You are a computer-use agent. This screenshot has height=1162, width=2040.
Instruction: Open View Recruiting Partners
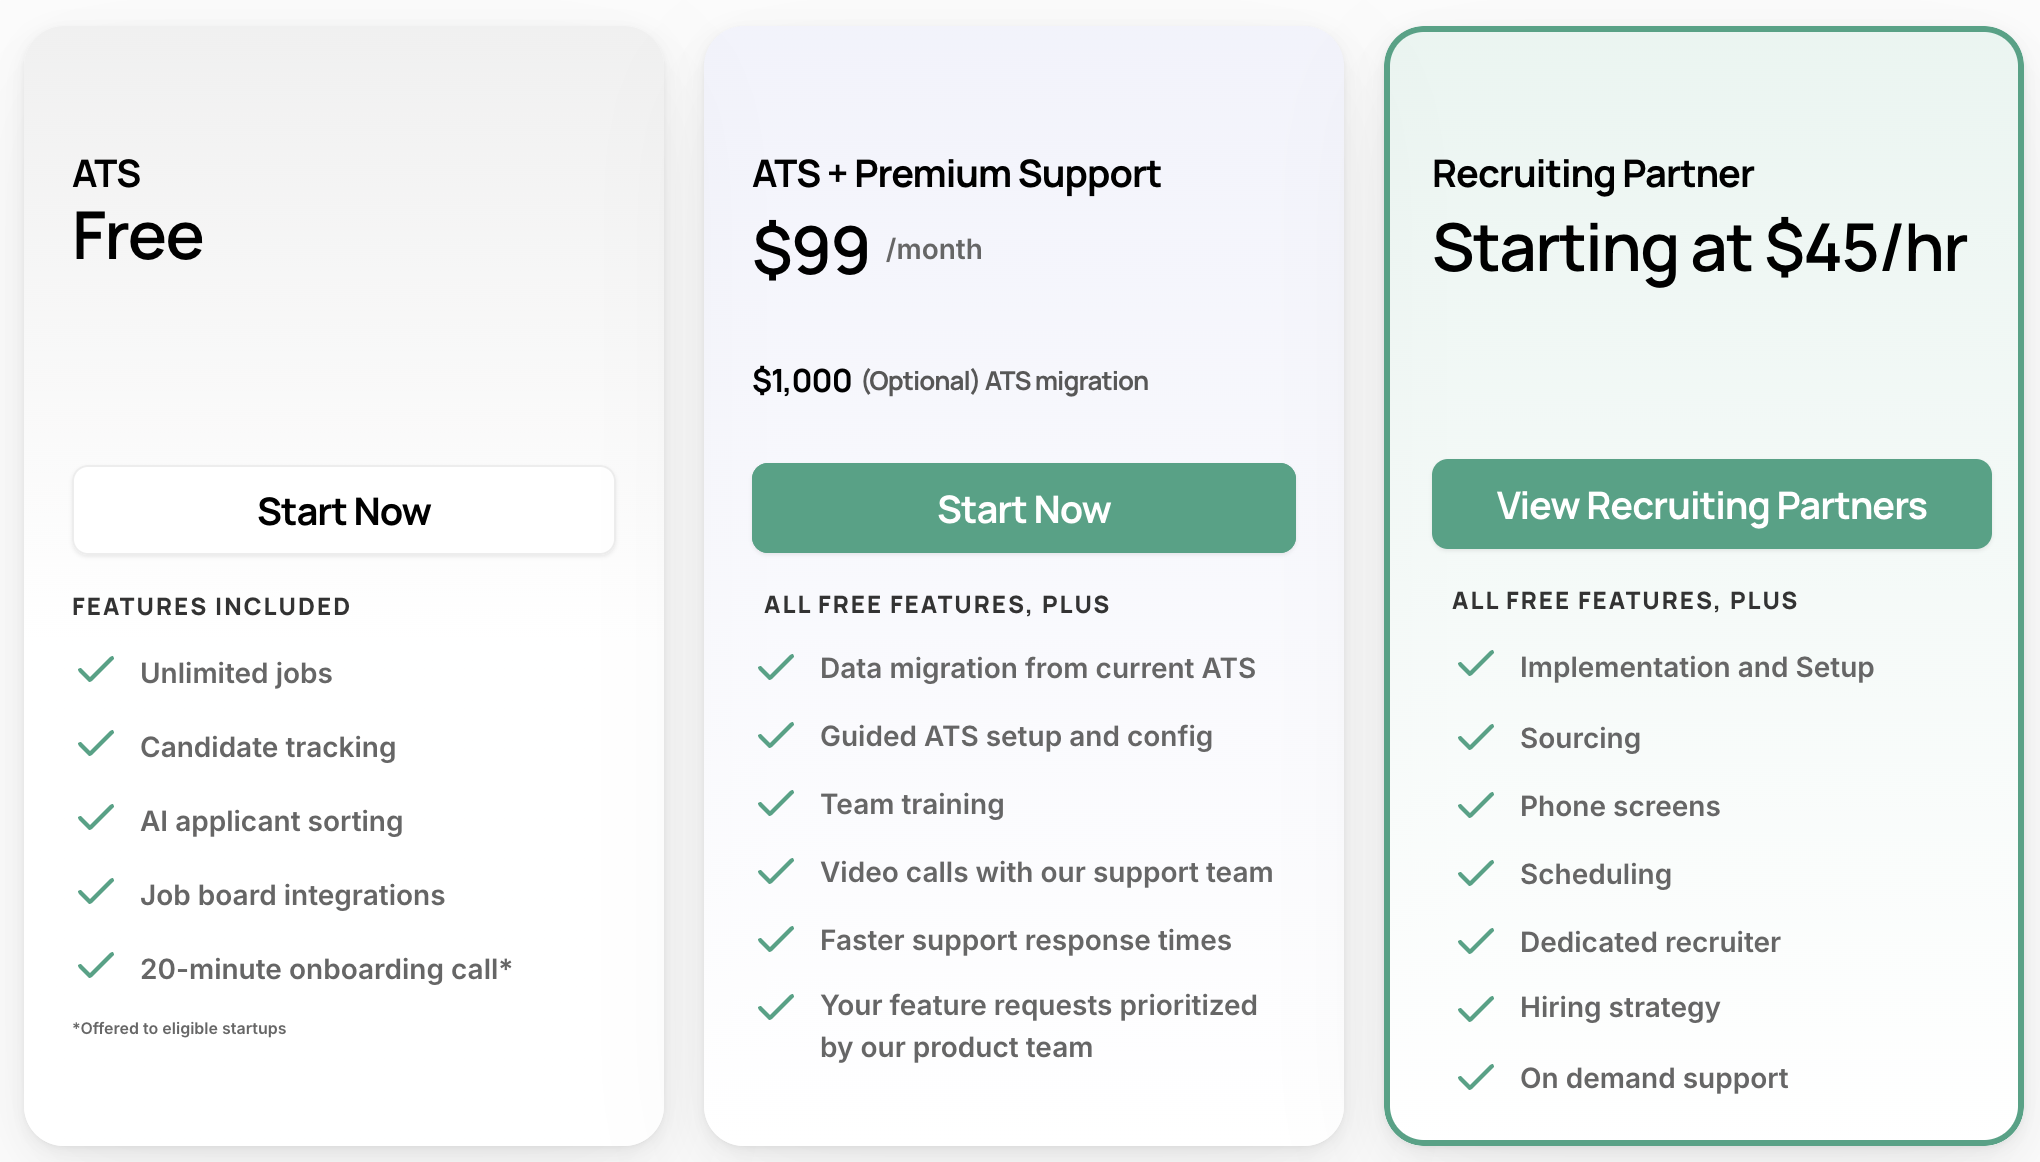pyautogui.click(x=1711, y=505)
